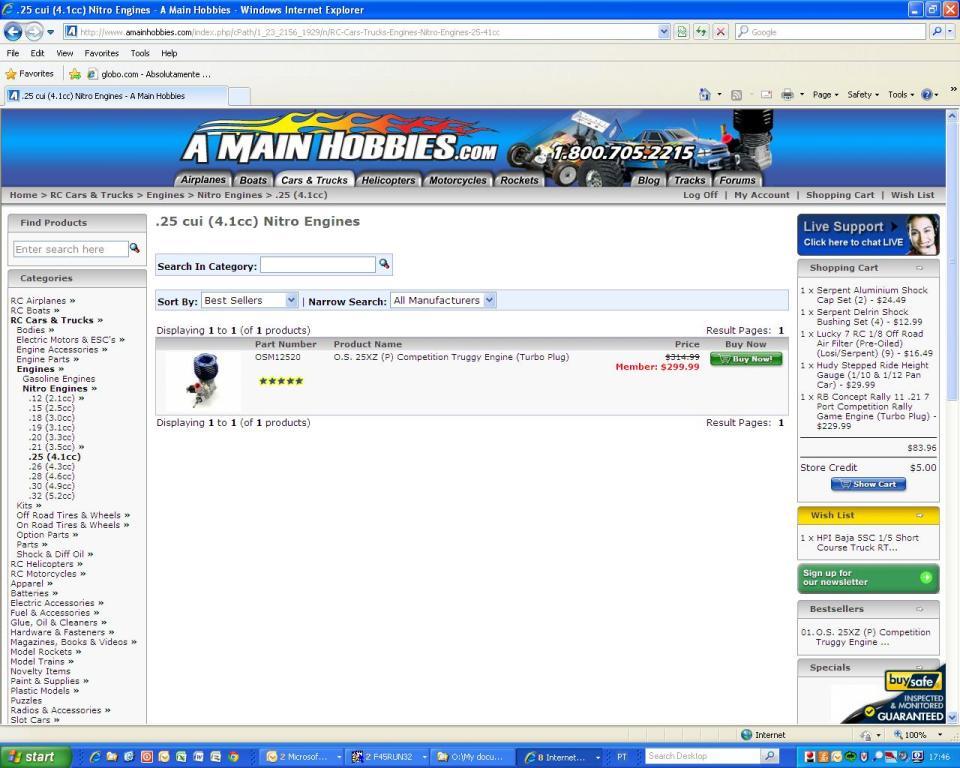This screenshot has height=768, width=960.
Task: Open the Print options dropdown arrow
Action: point(801,95)
